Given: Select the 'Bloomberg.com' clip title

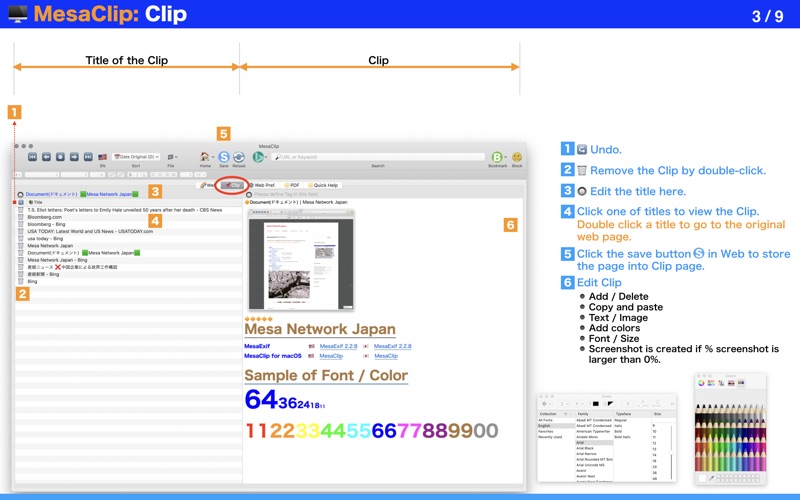Looking at the screenshot, I should point(44,217).
